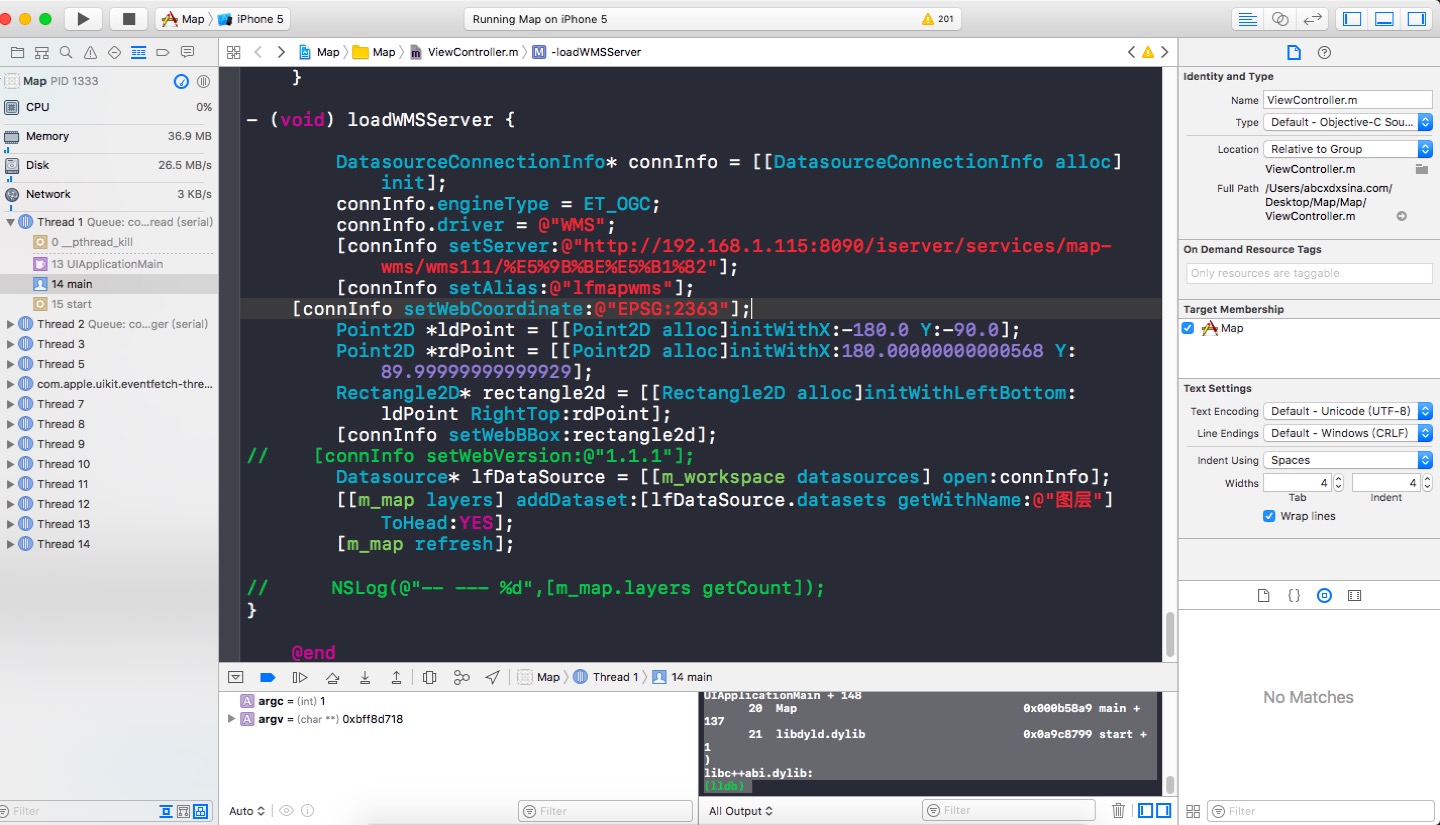Open the Text Encoding dropdown
Viewport: 1440px width, 825px height.
pos(1347,411)
